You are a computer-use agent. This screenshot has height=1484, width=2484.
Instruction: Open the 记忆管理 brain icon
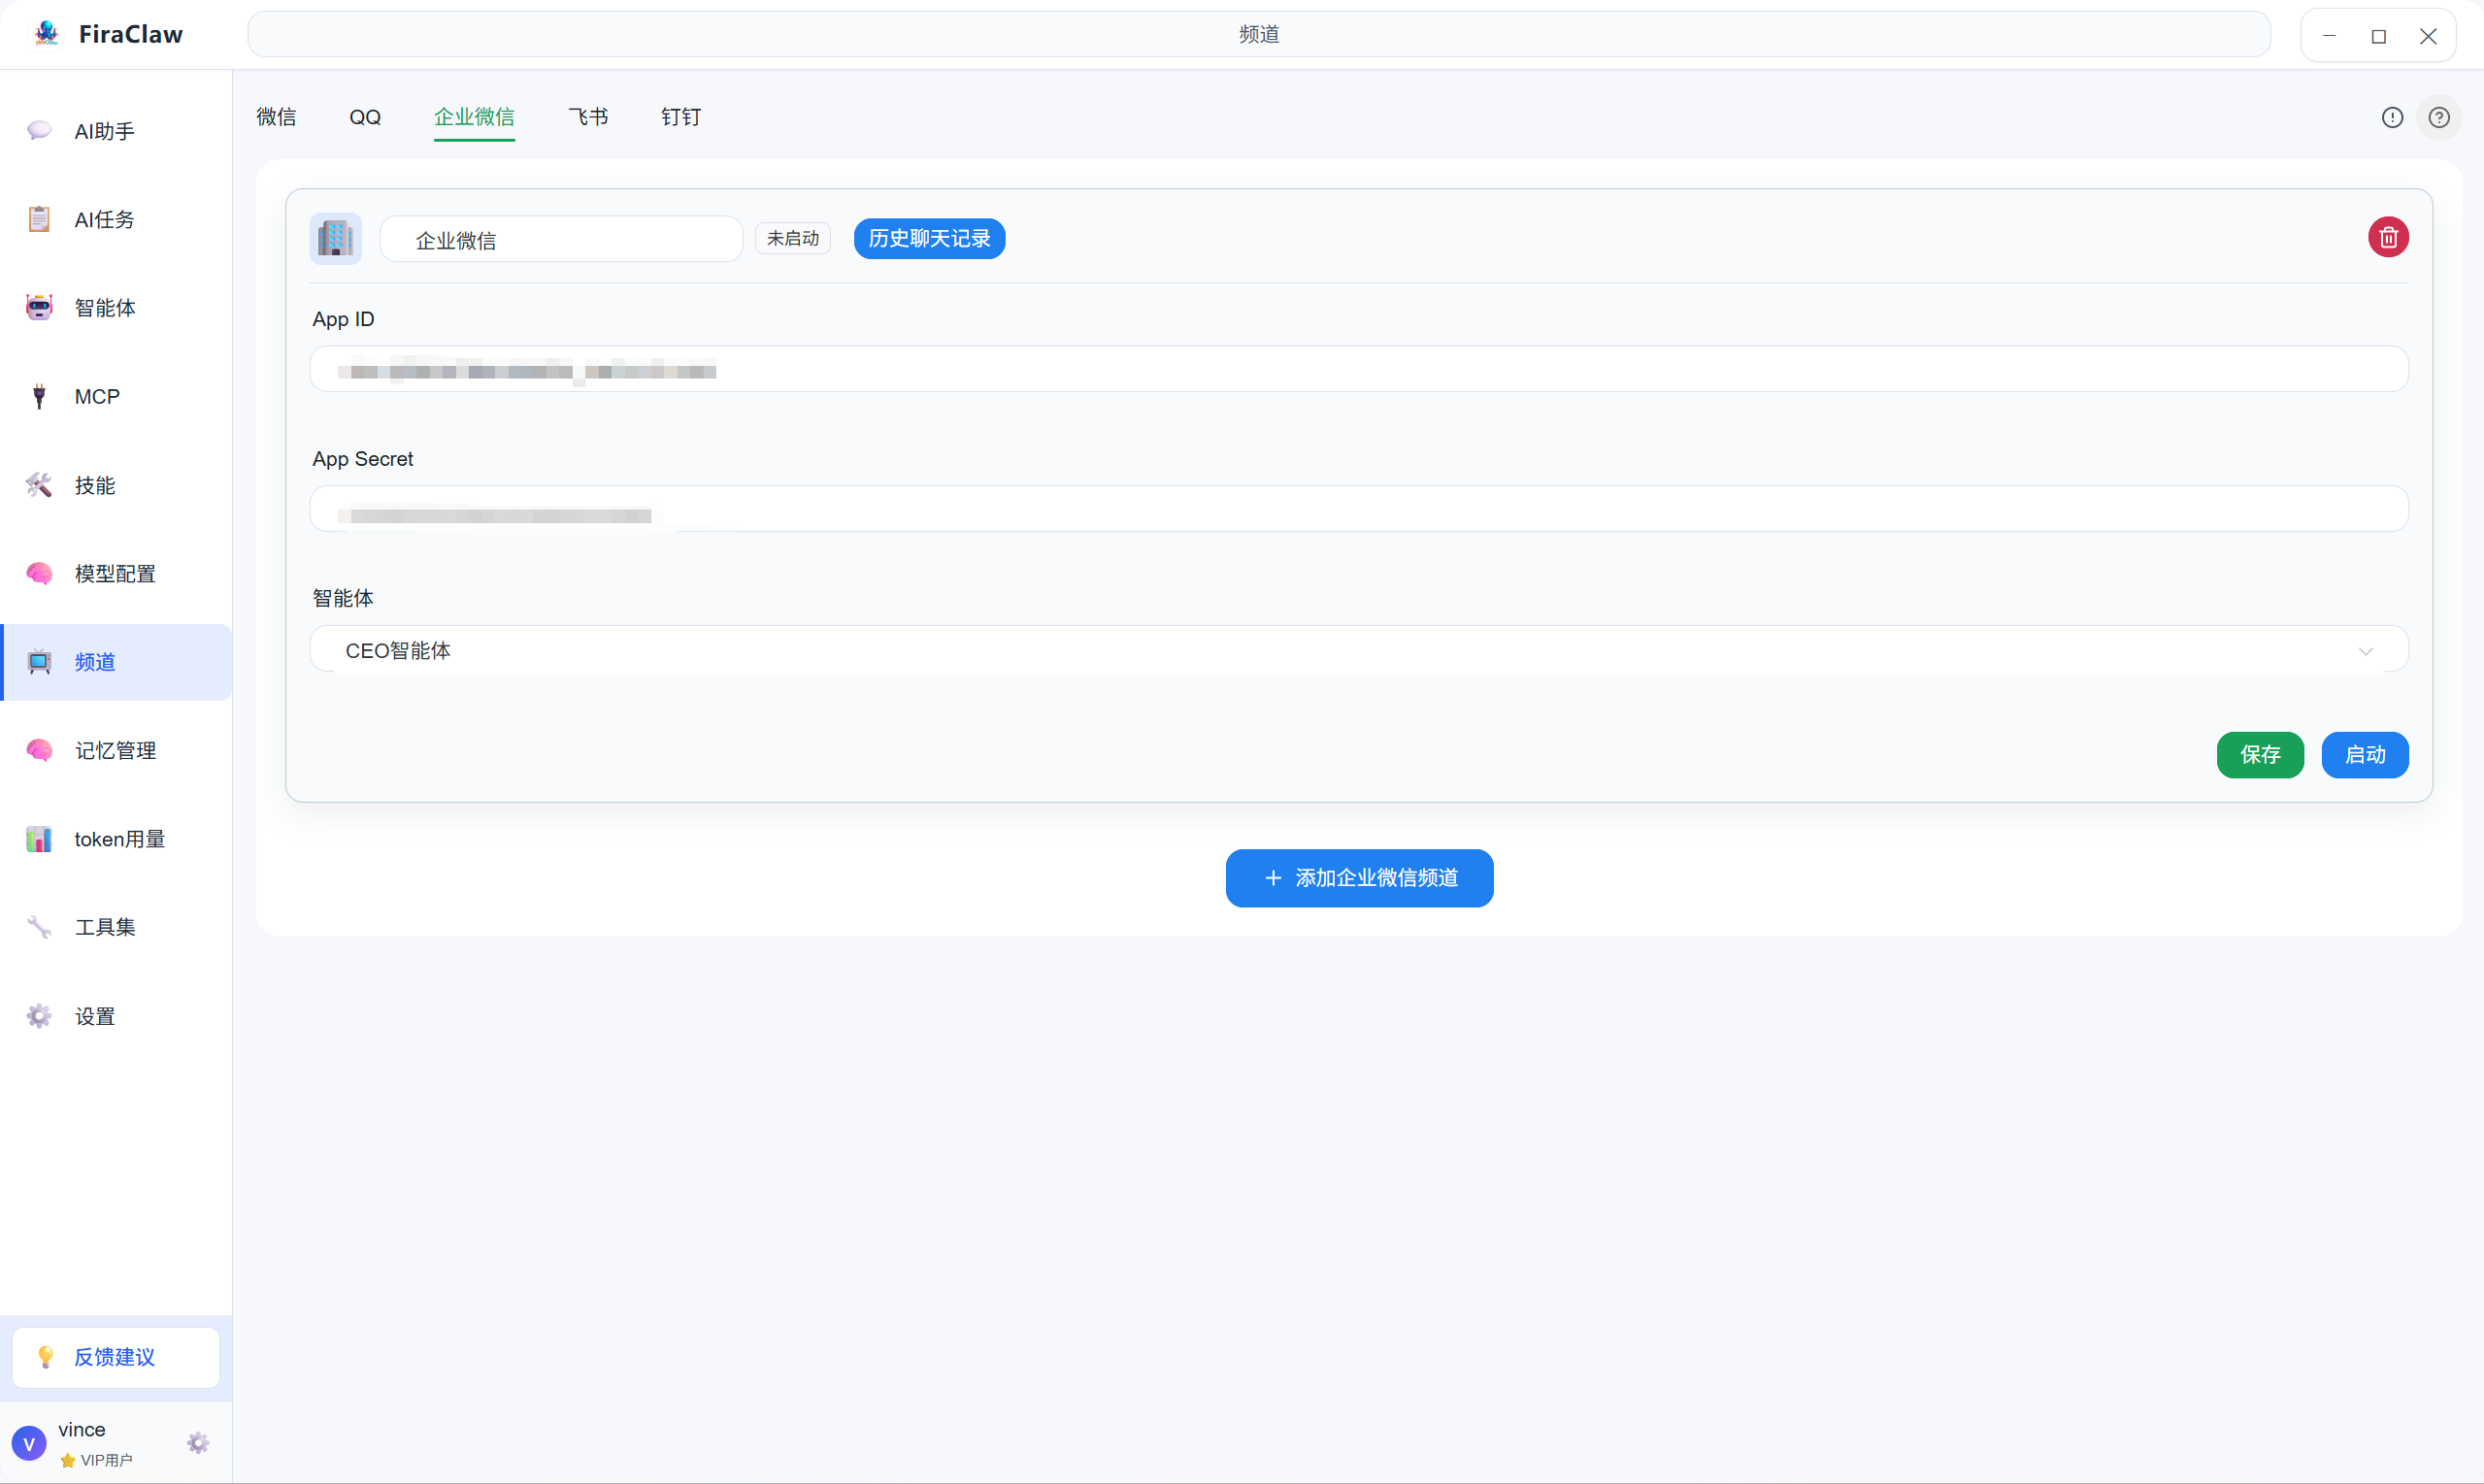pos(39,750)
